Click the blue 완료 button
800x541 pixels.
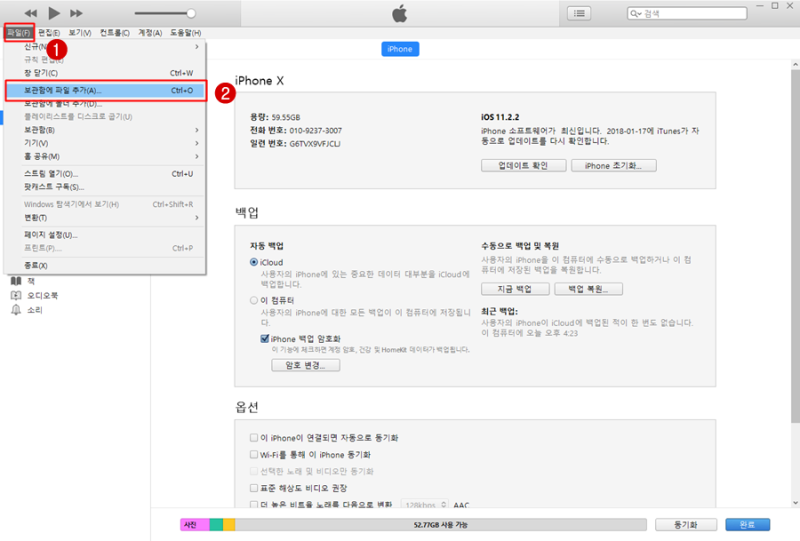point(747,525)
